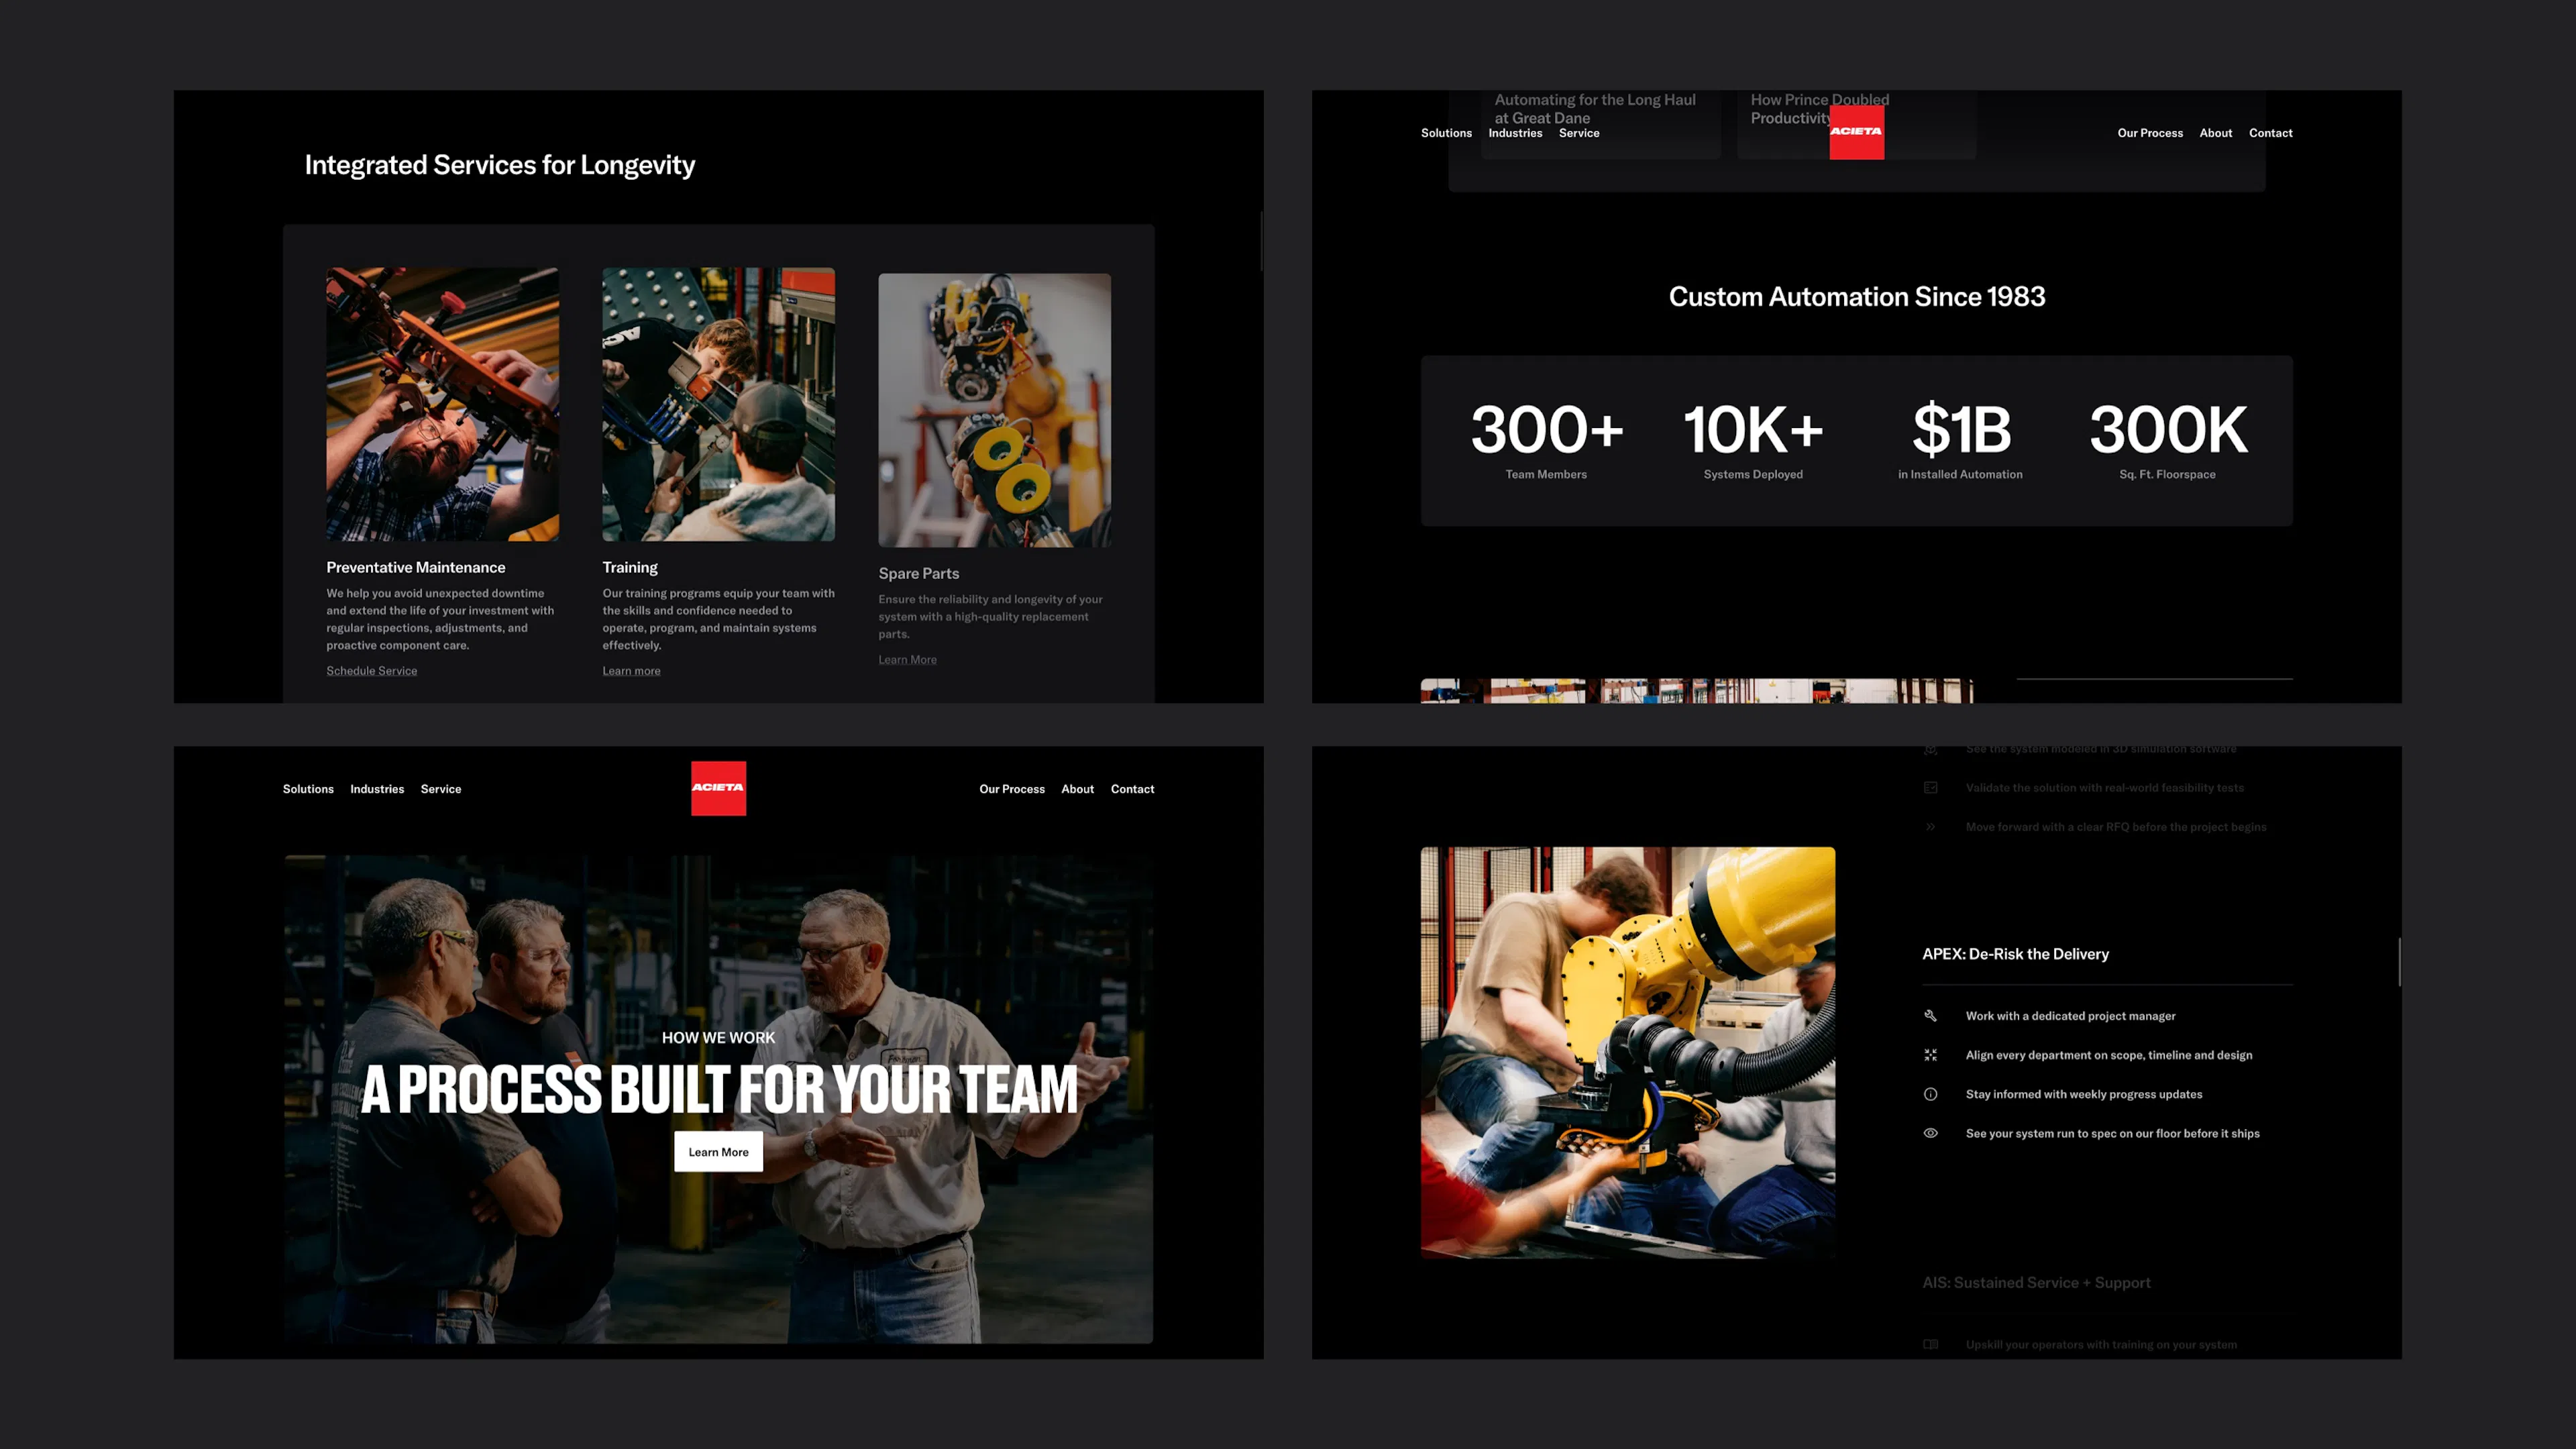
Task: Open Contact in the Custom Automation page nav
Action: coord(2270,133)
